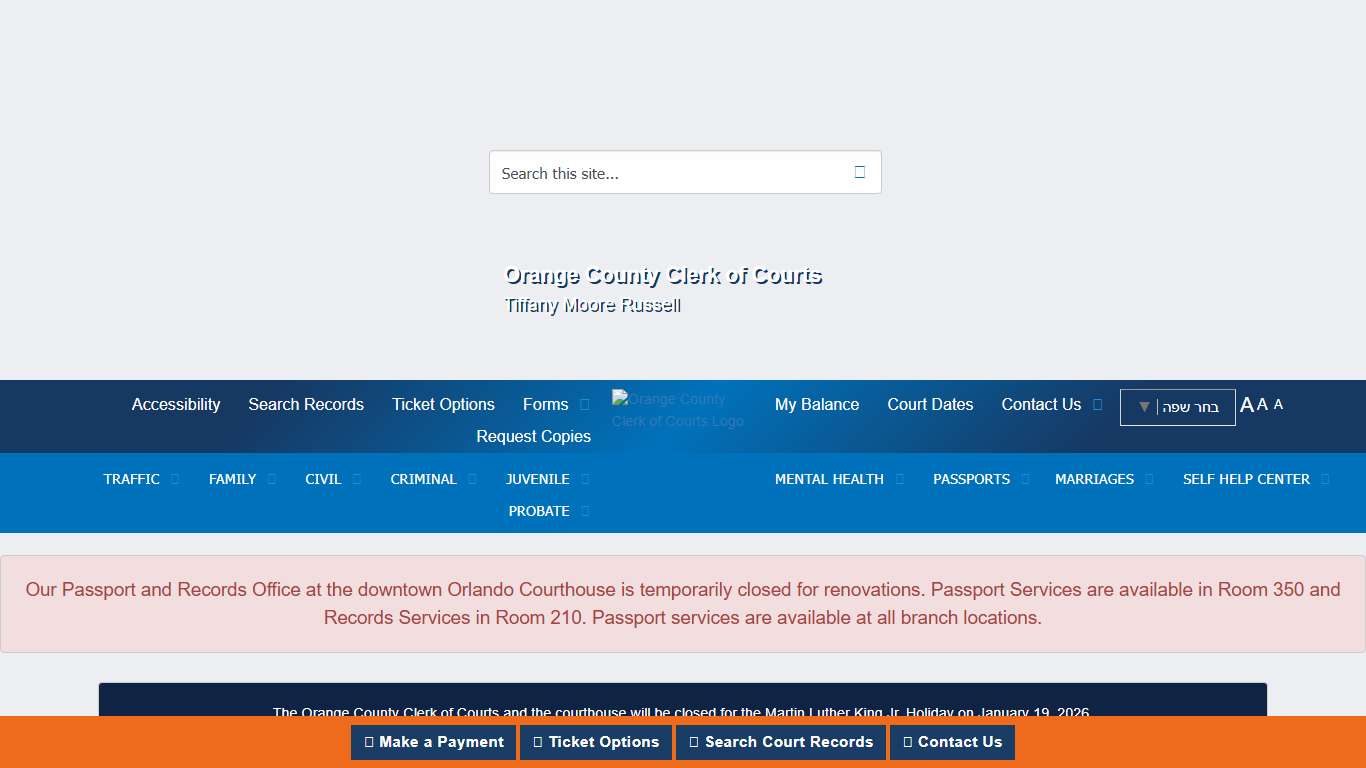Select the largest text size A
This screenshot has height=768, width=1366.
(1246, 405)
